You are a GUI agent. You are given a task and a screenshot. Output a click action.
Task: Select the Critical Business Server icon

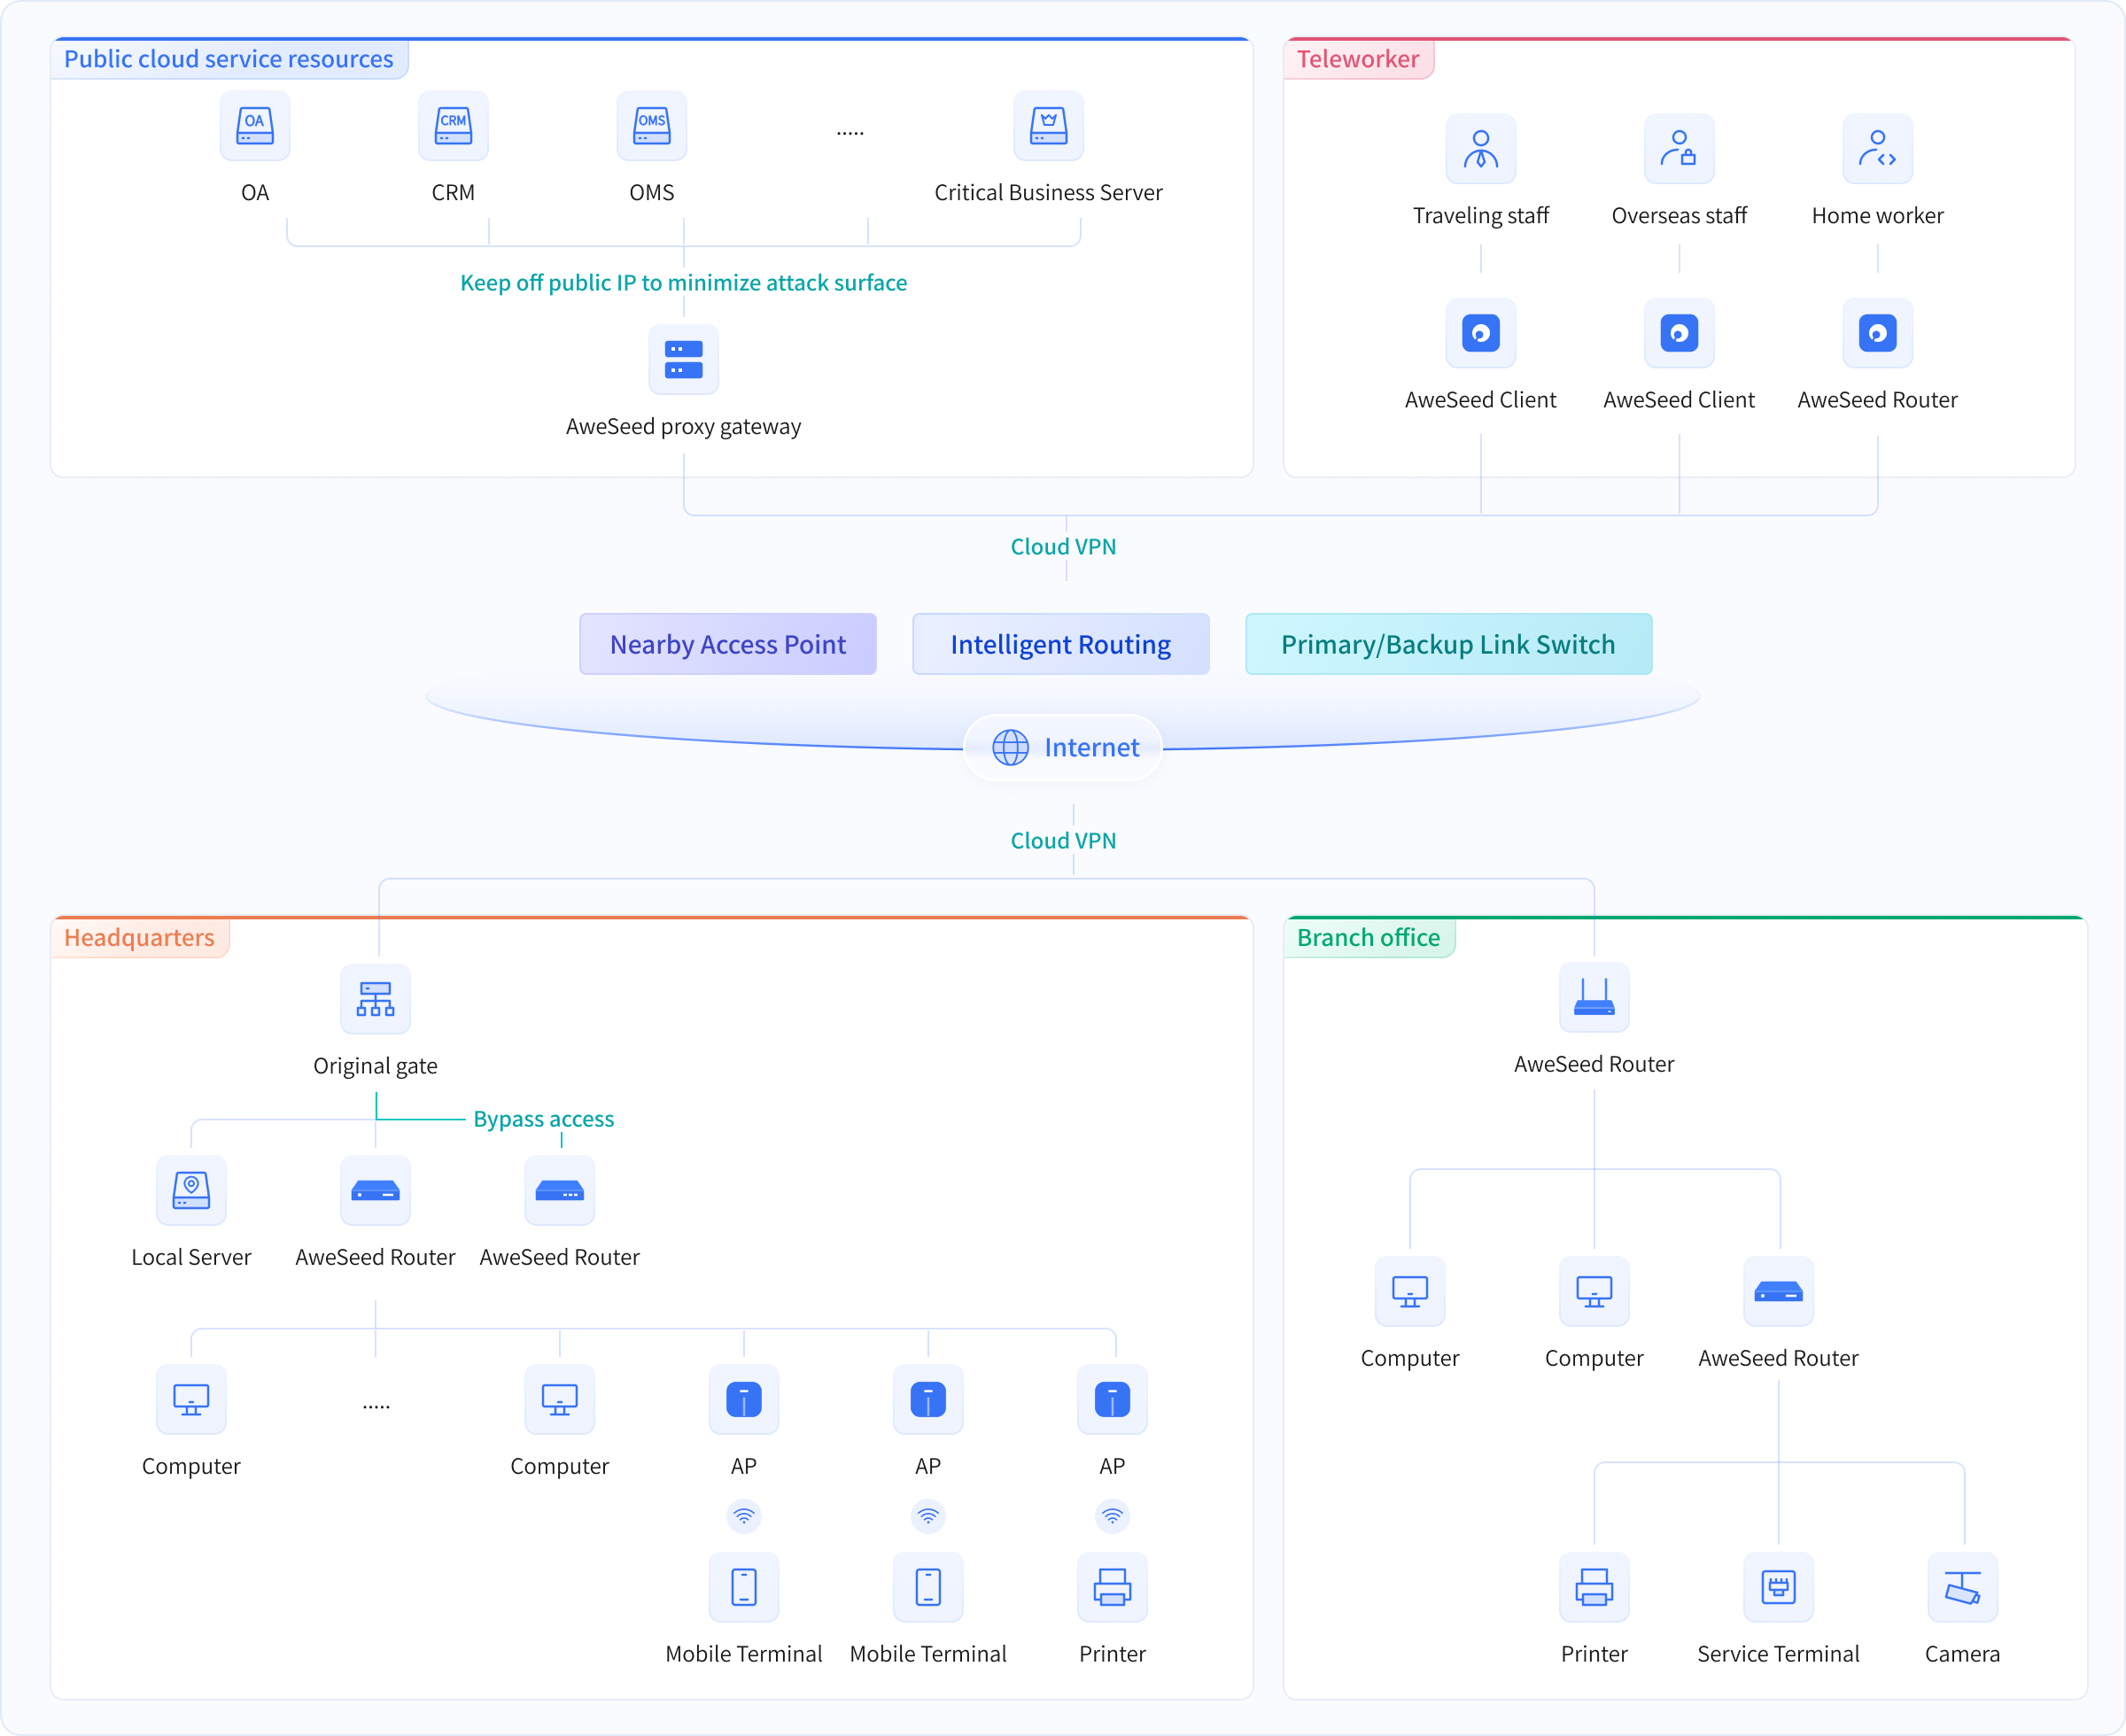tap(1048, 126)
